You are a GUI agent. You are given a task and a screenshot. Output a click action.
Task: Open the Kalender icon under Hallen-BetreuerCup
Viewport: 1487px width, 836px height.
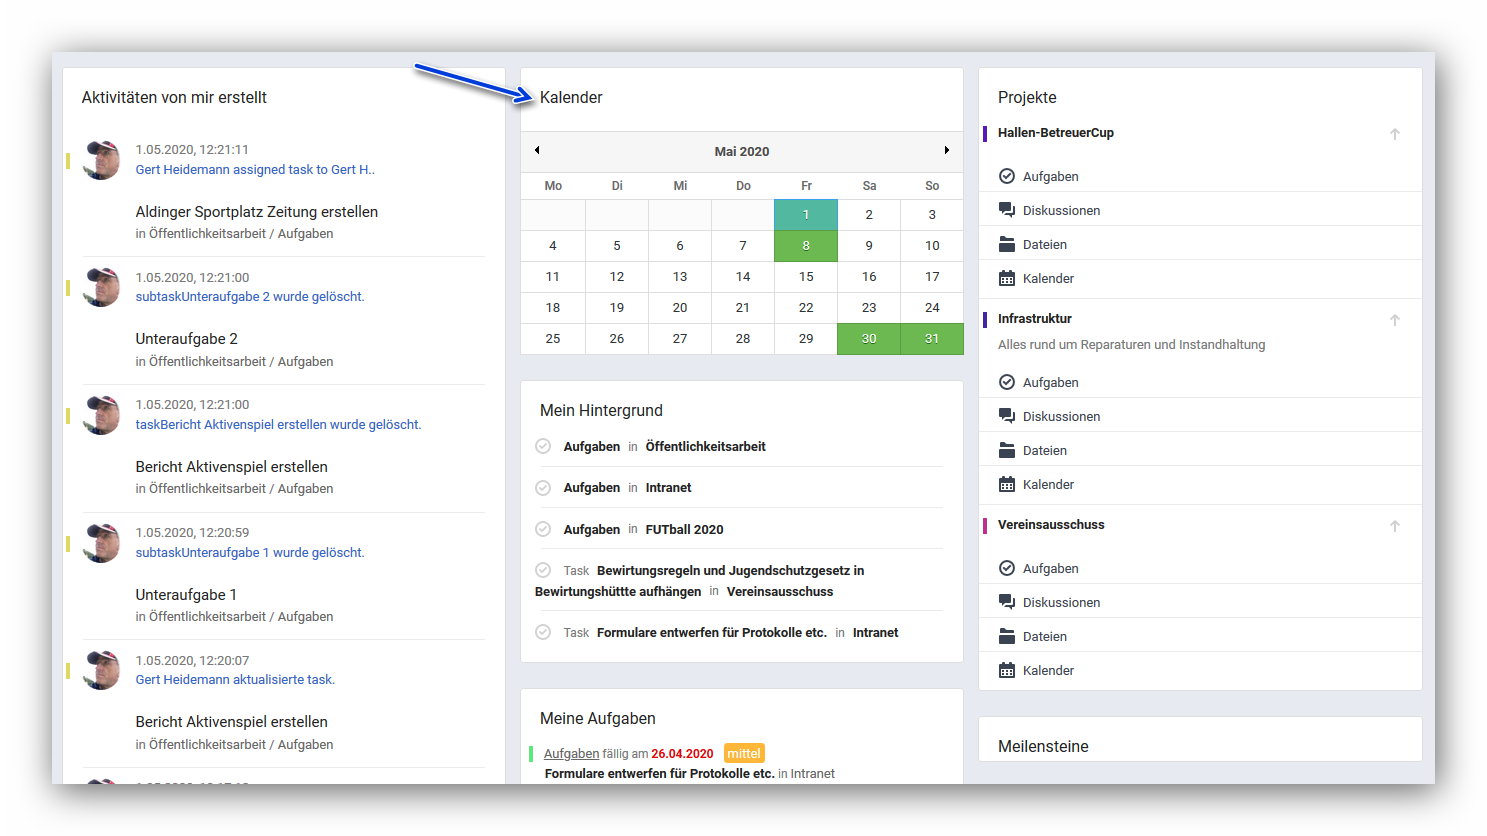[1007, 278]
